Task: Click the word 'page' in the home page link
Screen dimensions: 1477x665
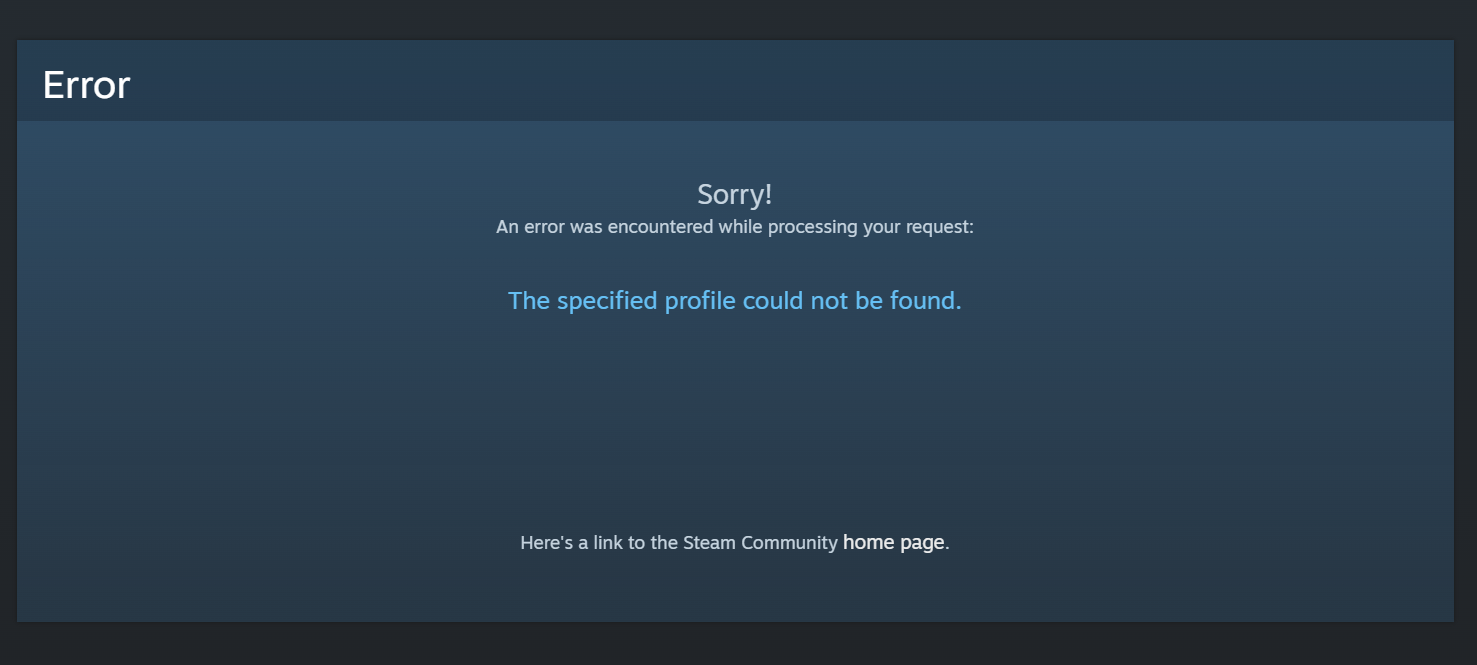Action: point(922,544)
